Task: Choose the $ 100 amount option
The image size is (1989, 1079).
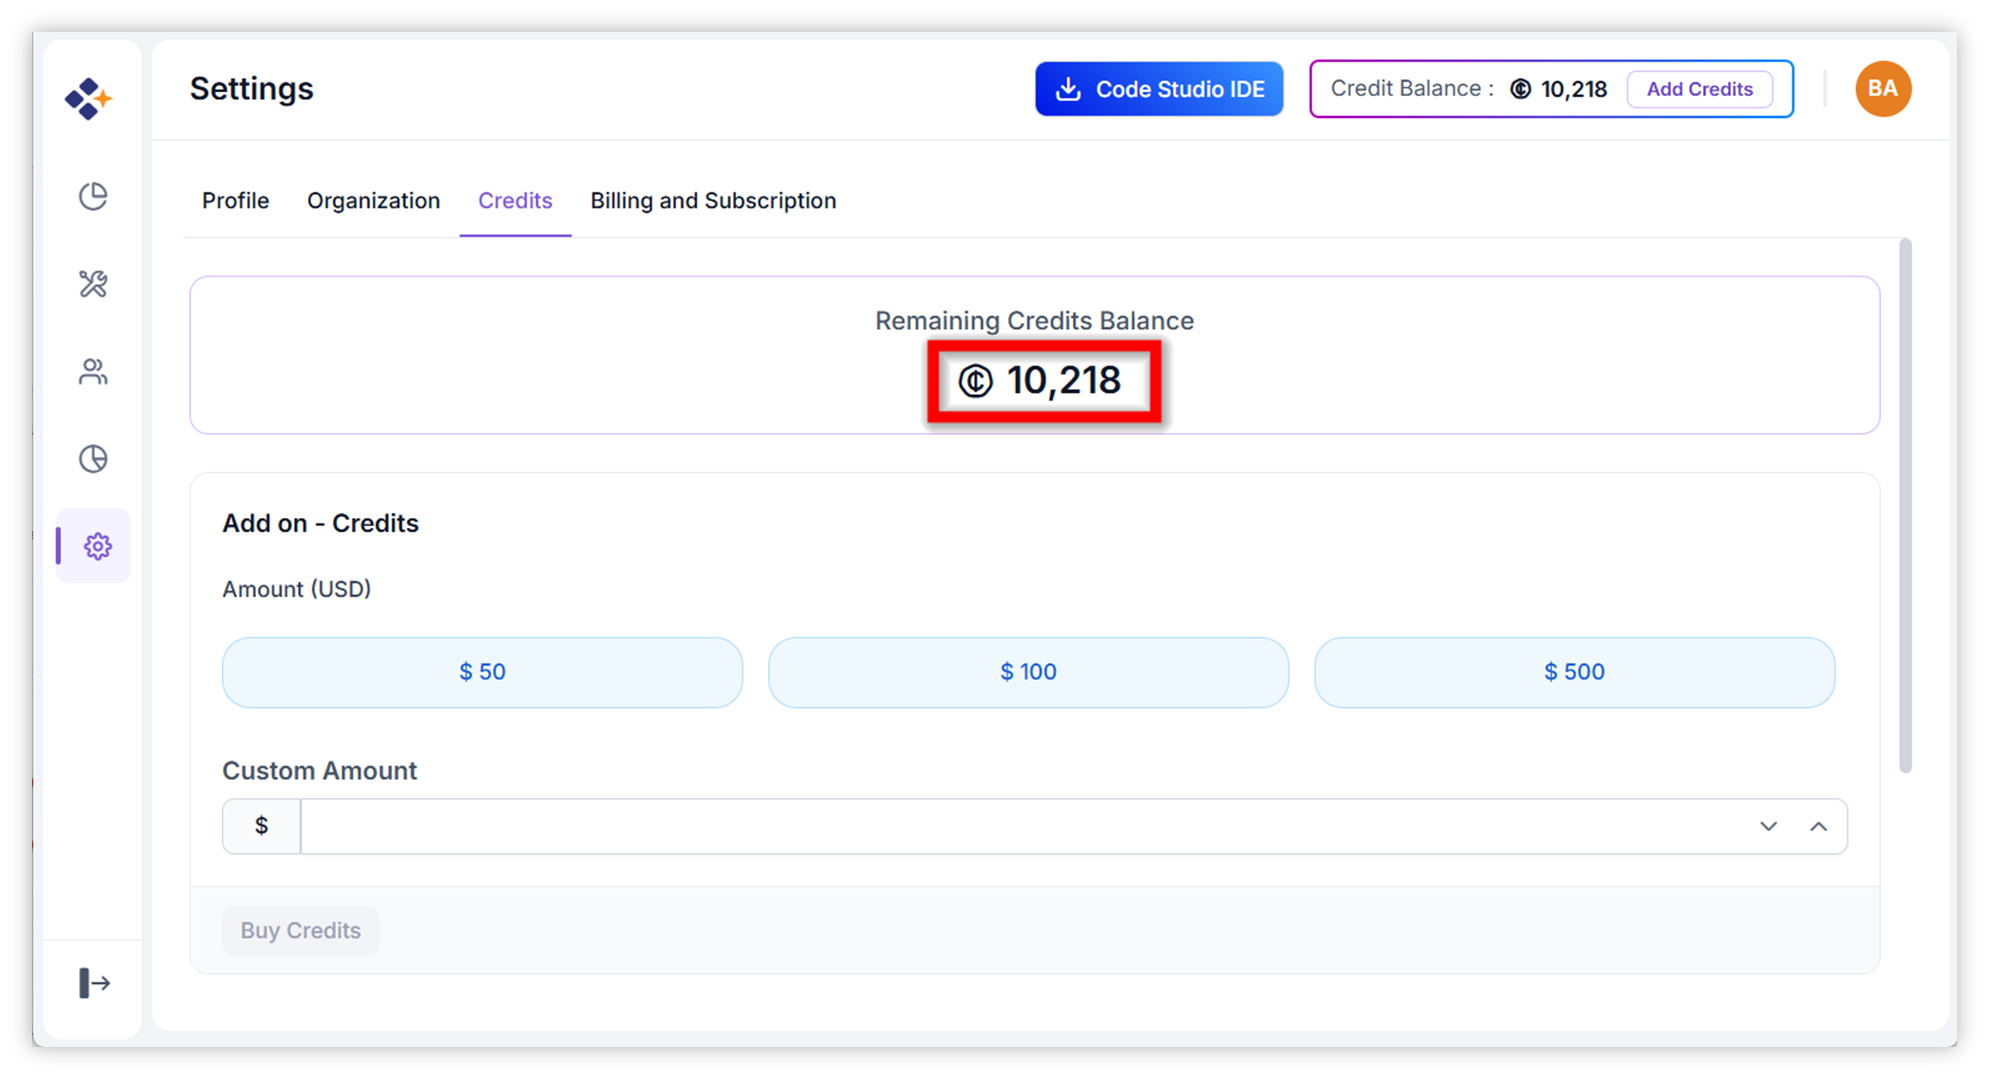Action: 1028,672
